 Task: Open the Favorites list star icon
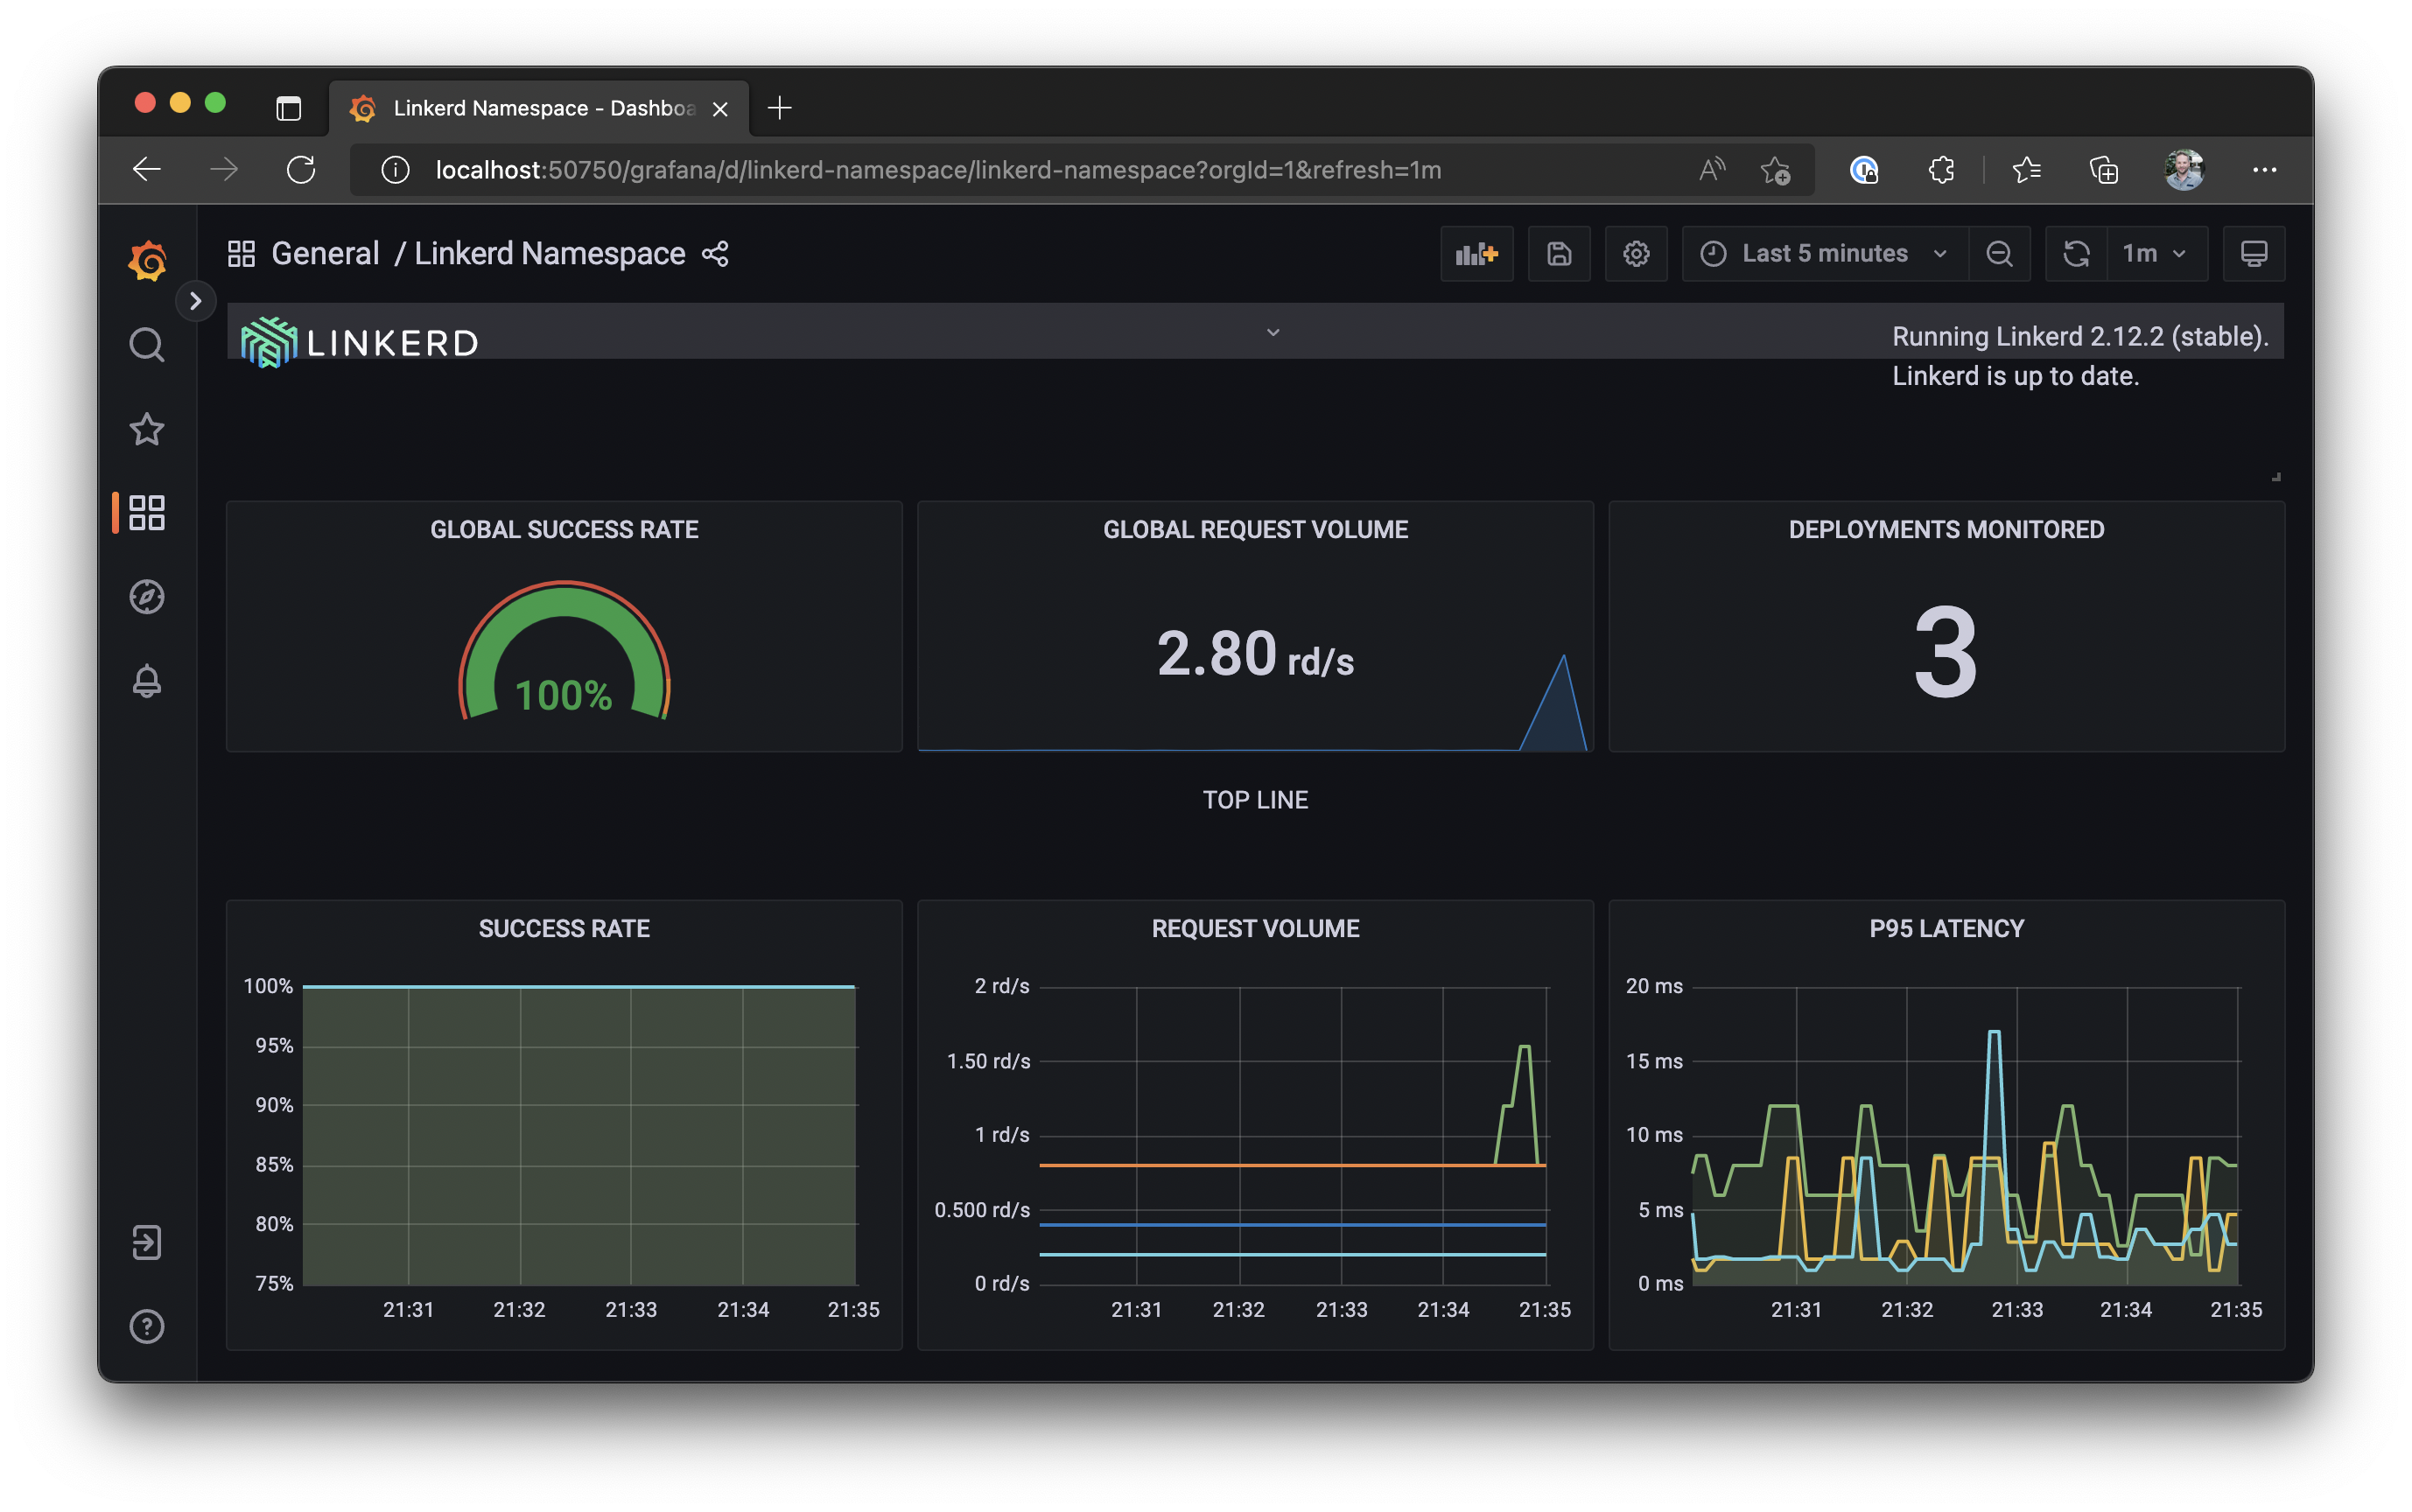tap(2027, 170)
